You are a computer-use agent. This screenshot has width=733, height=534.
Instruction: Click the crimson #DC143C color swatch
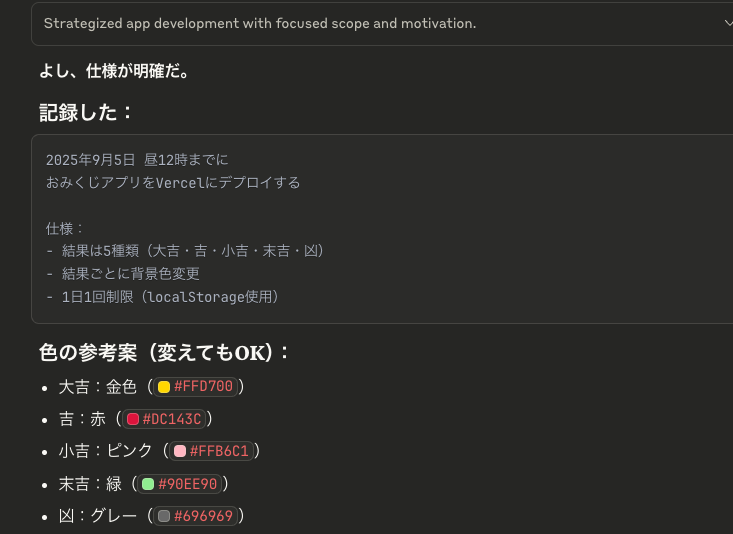[x=133, y=419]
